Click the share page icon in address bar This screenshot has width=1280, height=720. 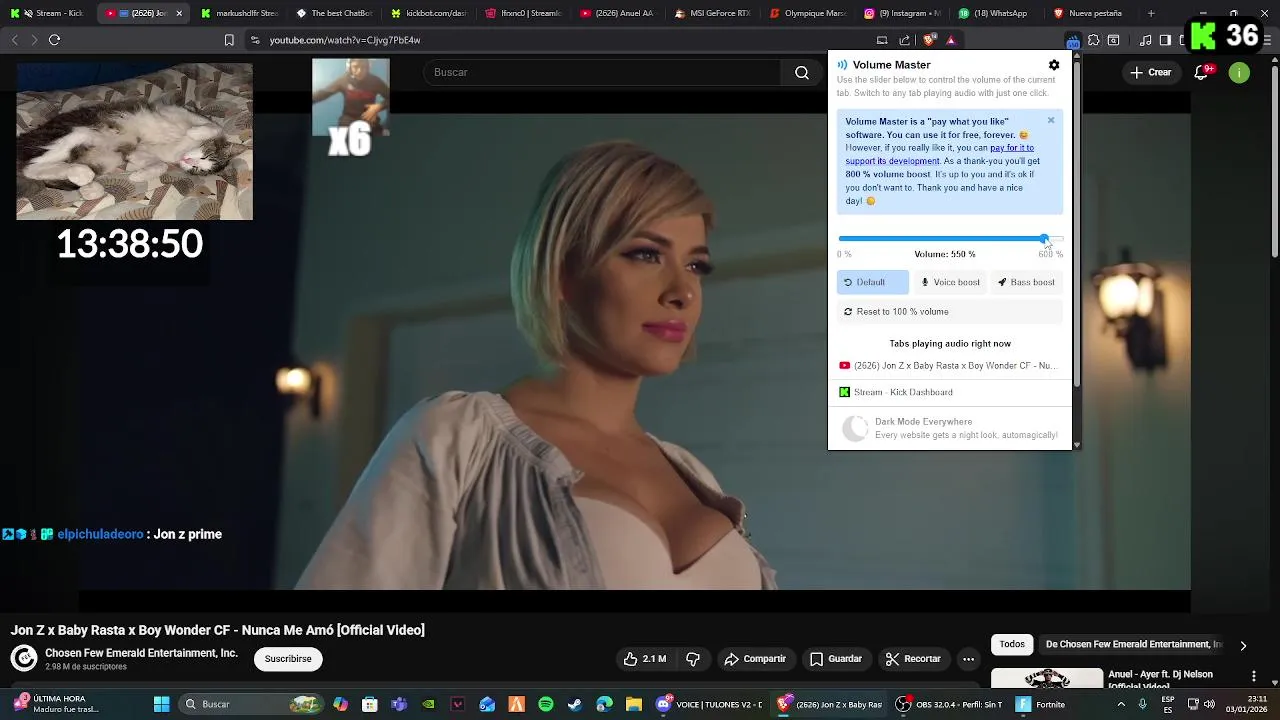point(904,40)
